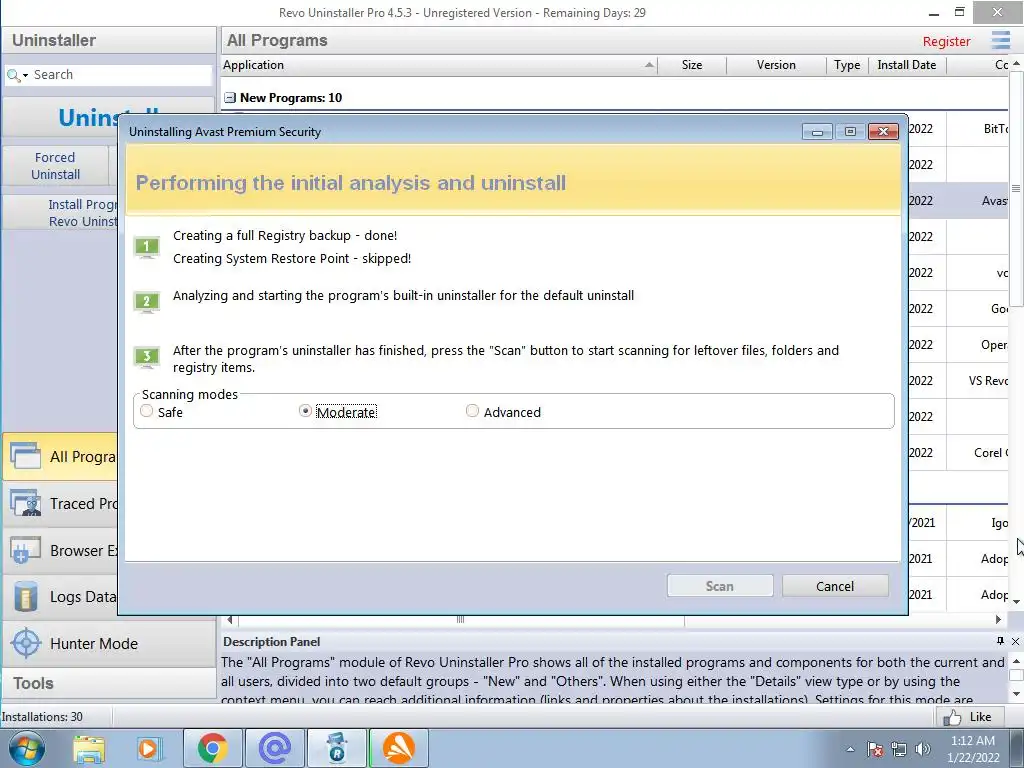Collapse the New Programs group

point(230,98)
